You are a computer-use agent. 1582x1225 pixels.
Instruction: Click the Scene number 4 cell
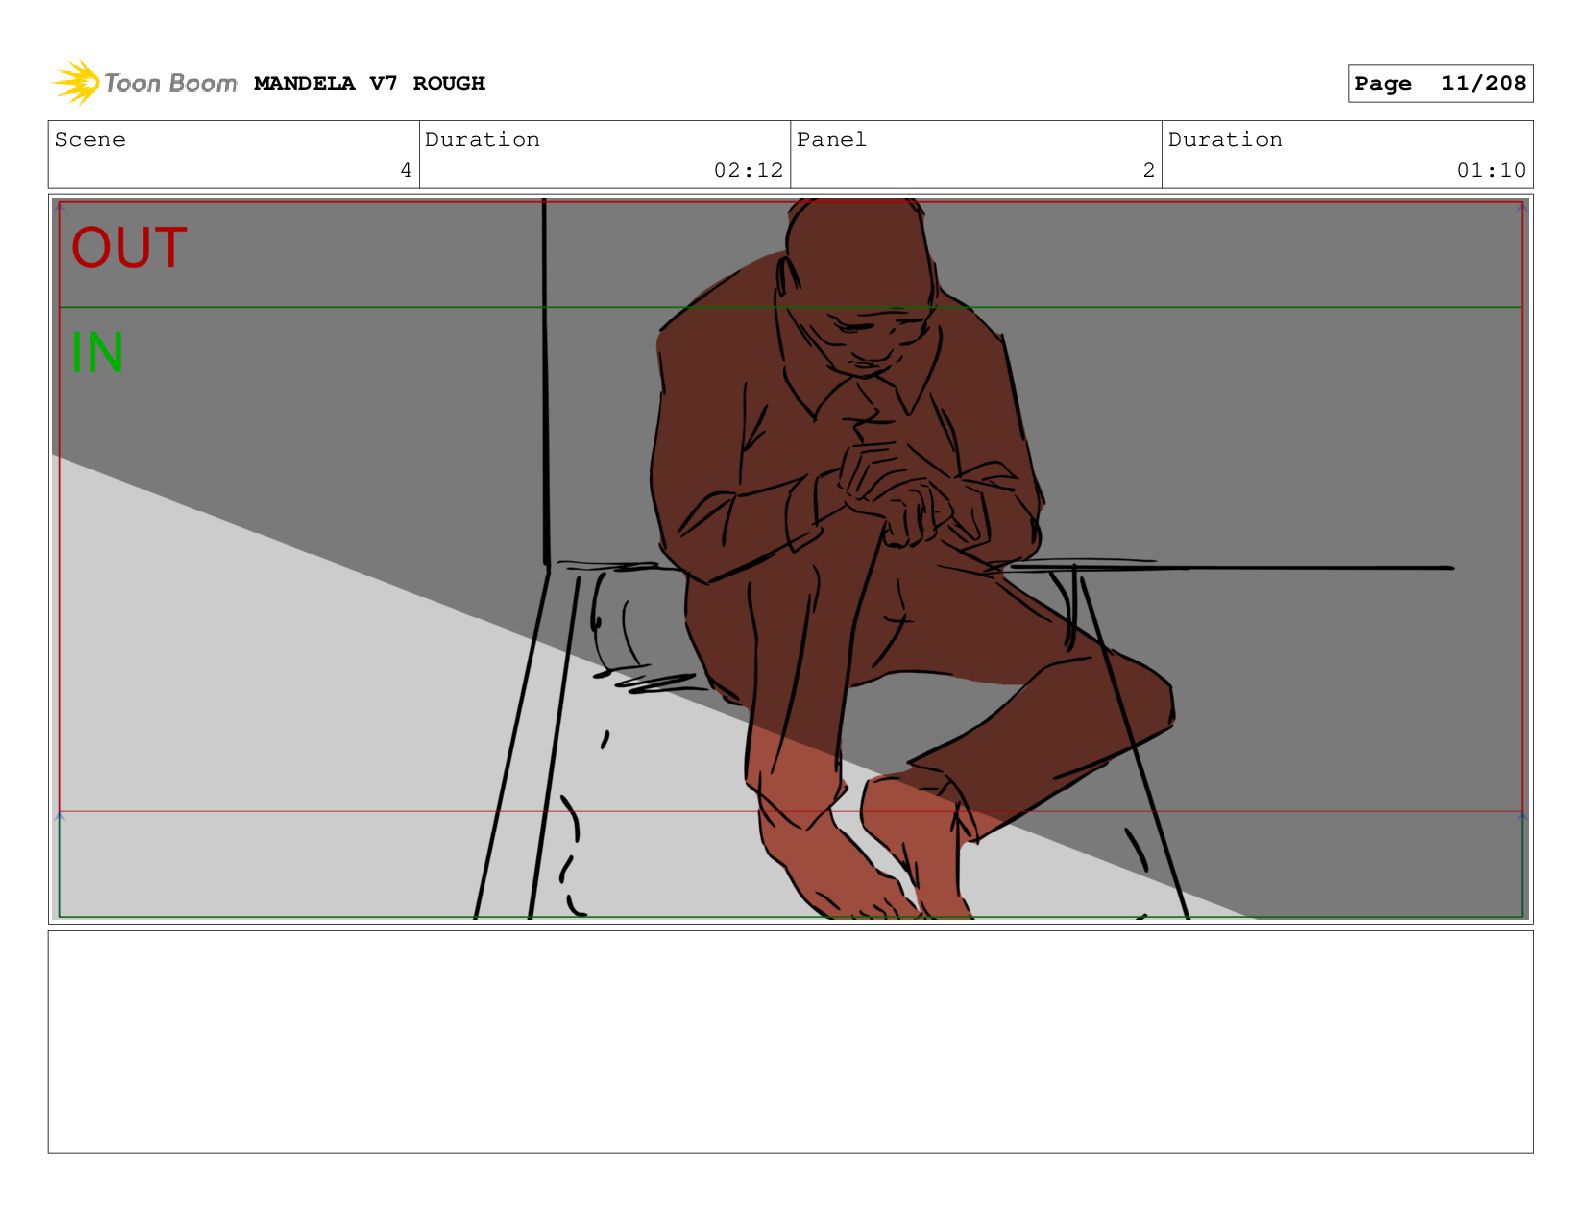(234, 155)
